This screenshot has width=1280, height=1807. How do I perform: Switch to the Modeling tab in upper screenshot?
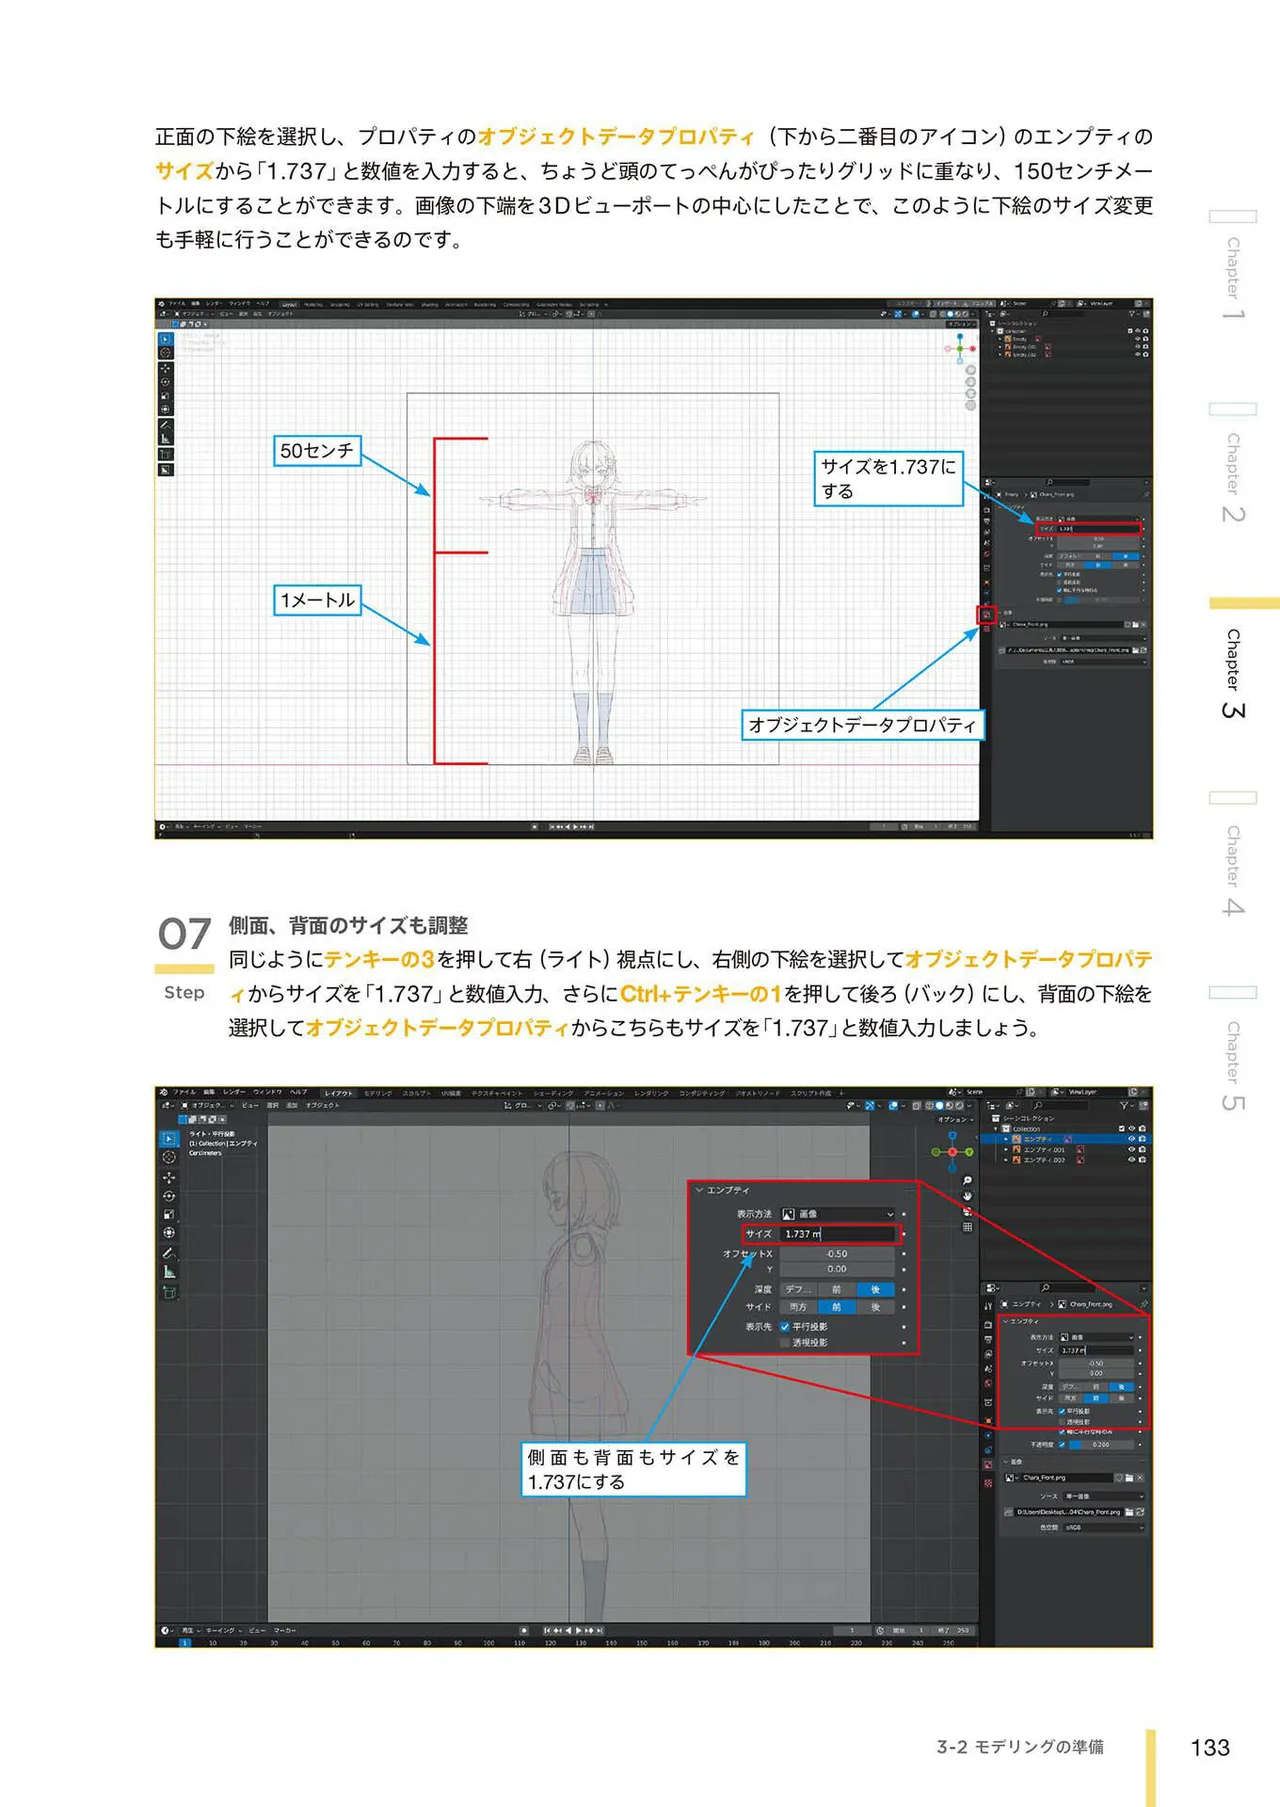coord(313,304)
